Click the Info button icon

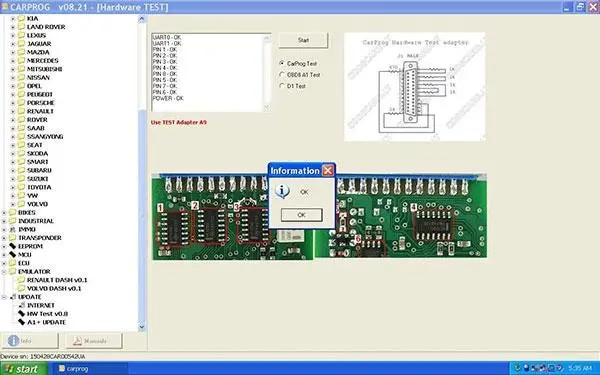(x=14, y=341)
